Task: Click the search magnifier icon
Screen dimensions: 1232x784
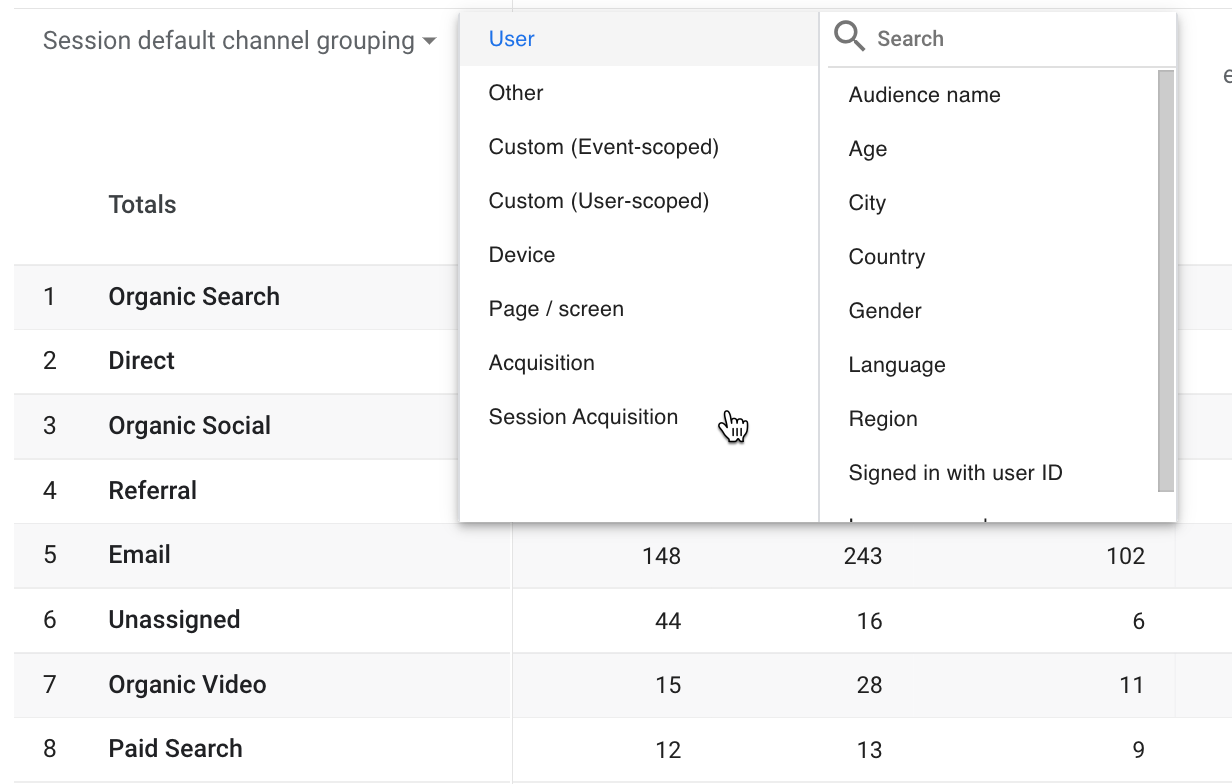Action: (x=849, y=38)
